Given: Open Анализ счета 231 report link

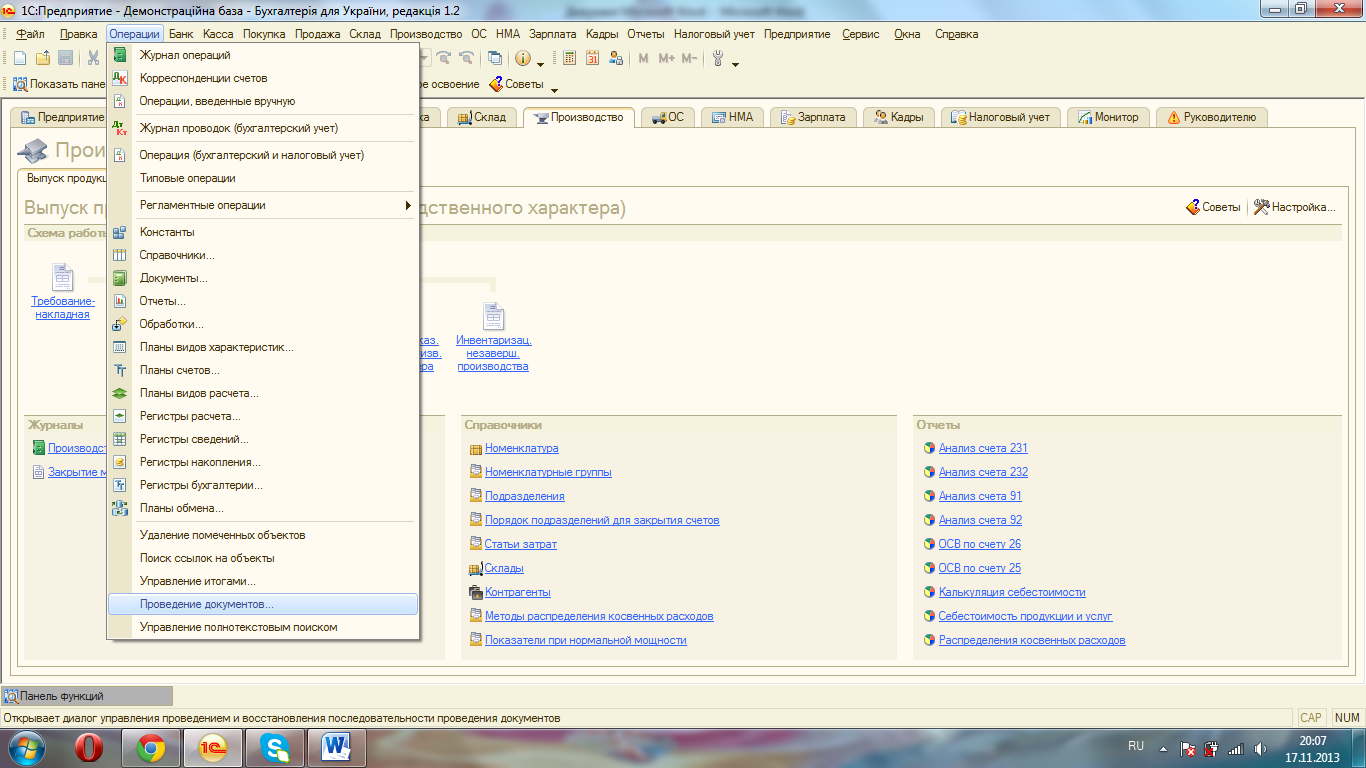Looking at the screenshot, I should [x=983, y=448].
